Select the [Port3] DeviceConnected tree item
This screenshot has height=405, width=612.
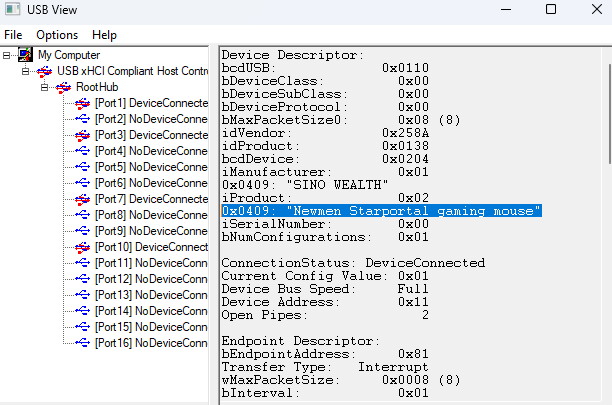[151, 135]
